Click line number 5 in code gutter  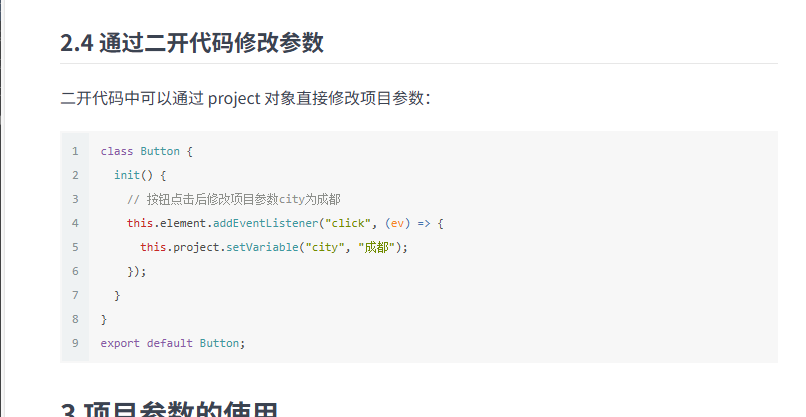point(75,247)
